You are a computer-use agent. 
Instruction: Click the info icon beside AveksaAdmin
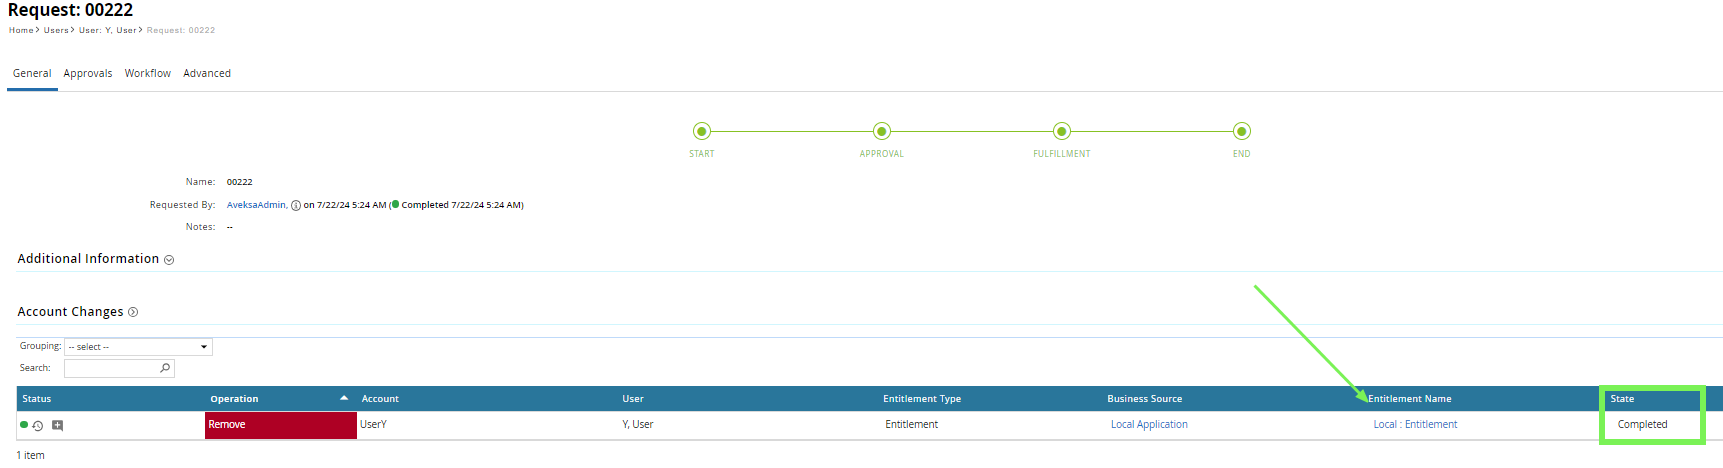(296, 206)
